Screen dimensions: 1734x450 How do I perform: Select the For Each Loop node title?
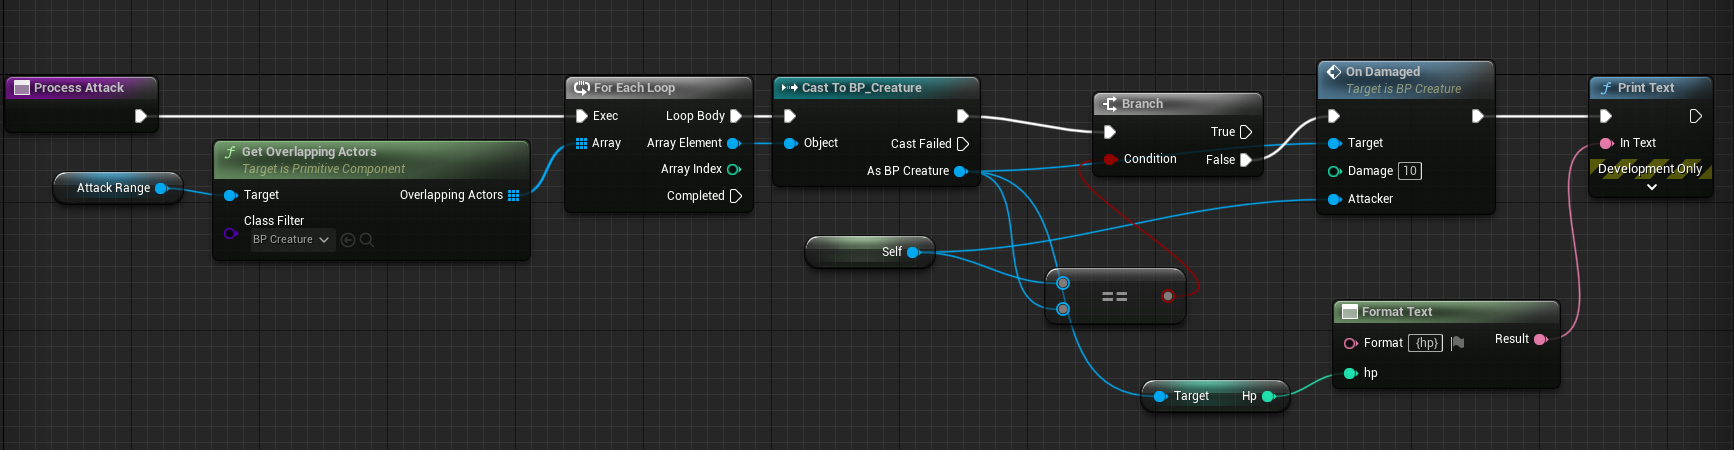point(634,88)
